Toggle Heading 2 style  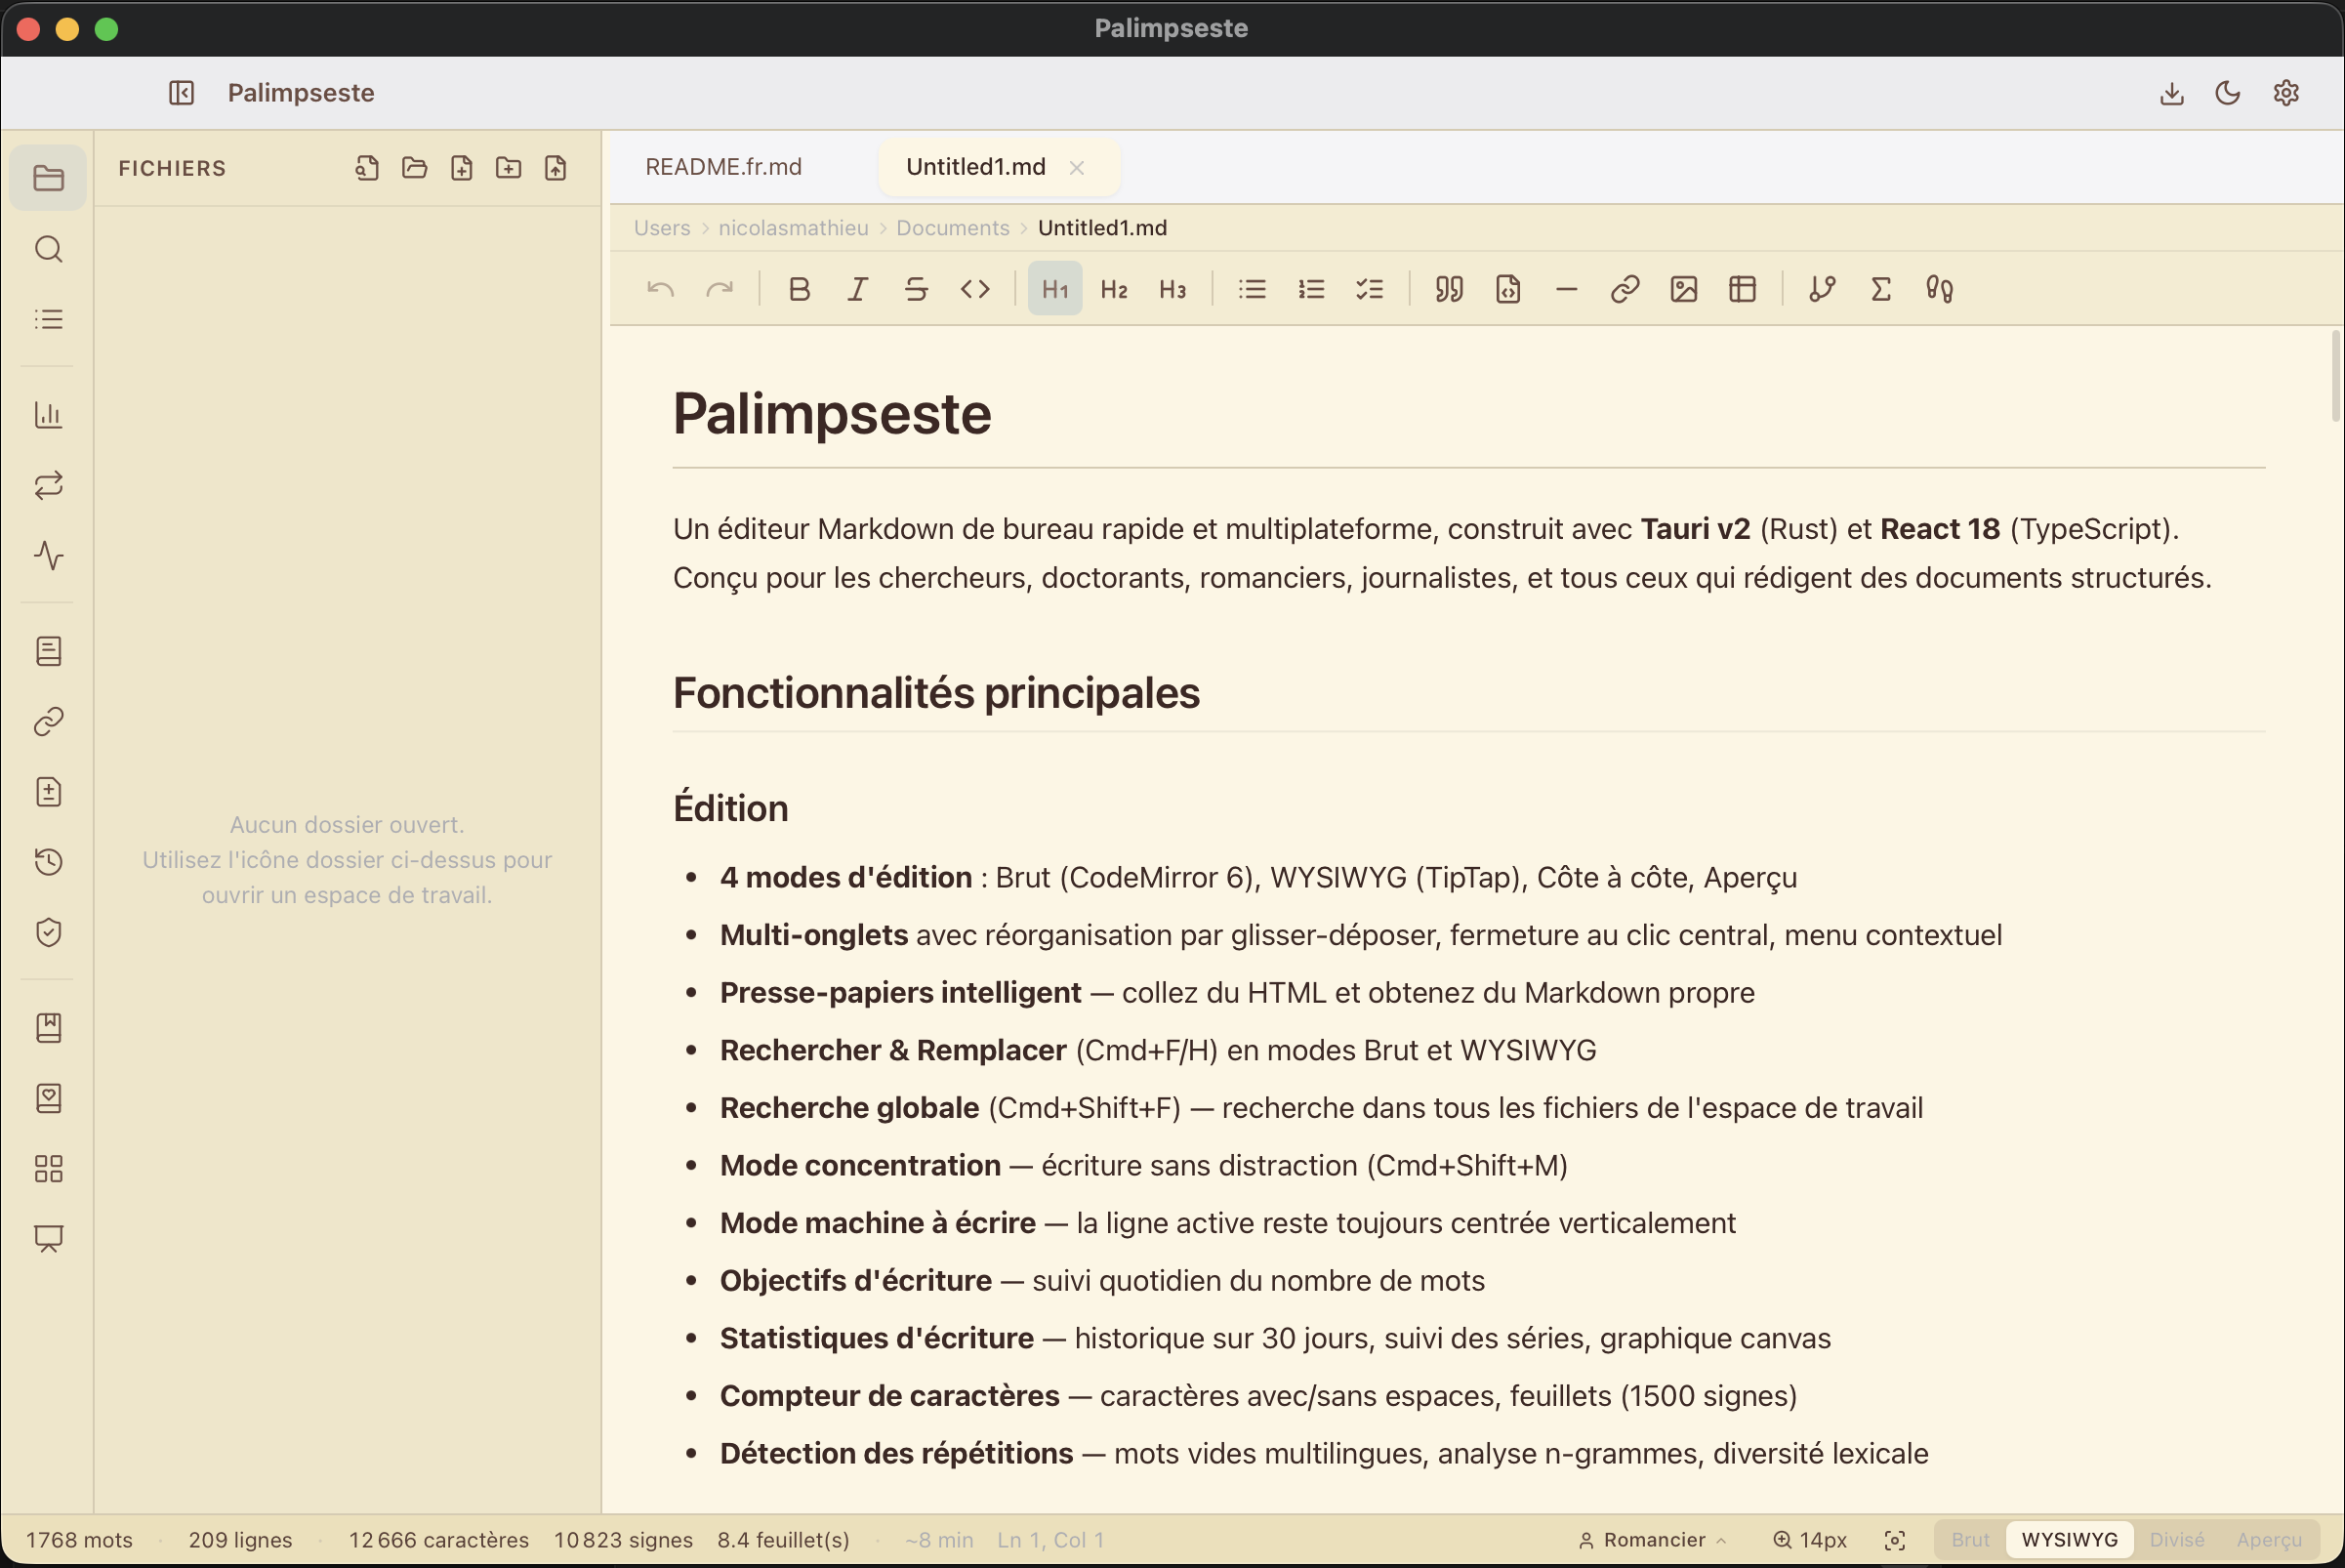pos(1113,289)
